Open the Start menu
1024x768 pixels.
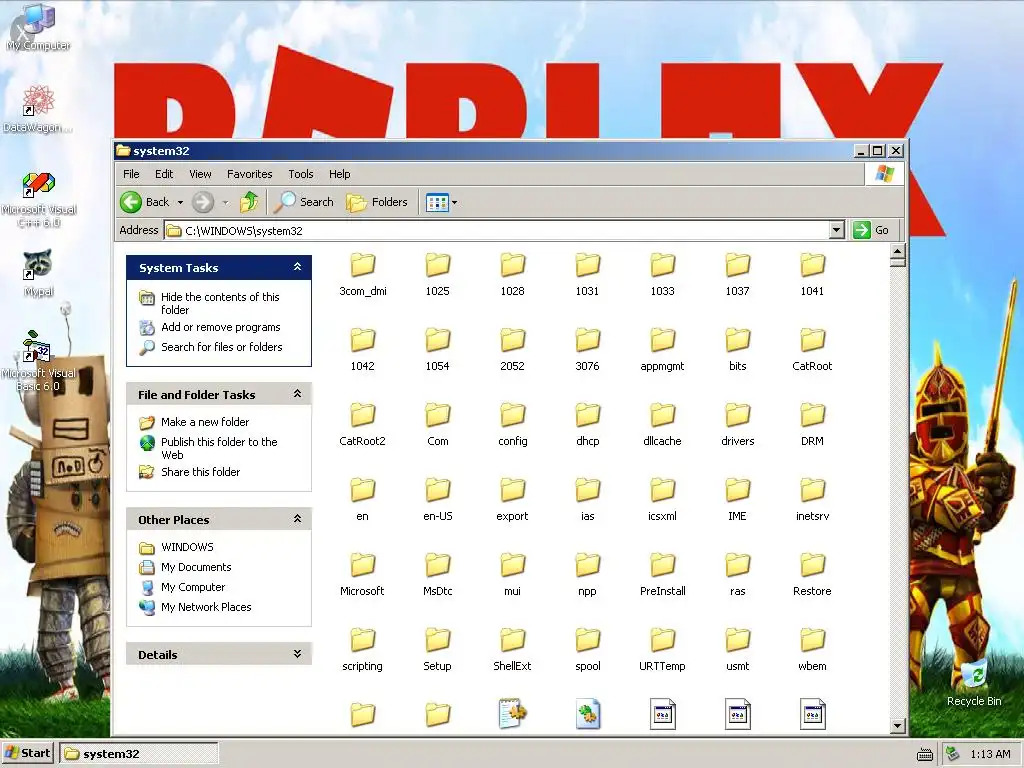(28, 754)
